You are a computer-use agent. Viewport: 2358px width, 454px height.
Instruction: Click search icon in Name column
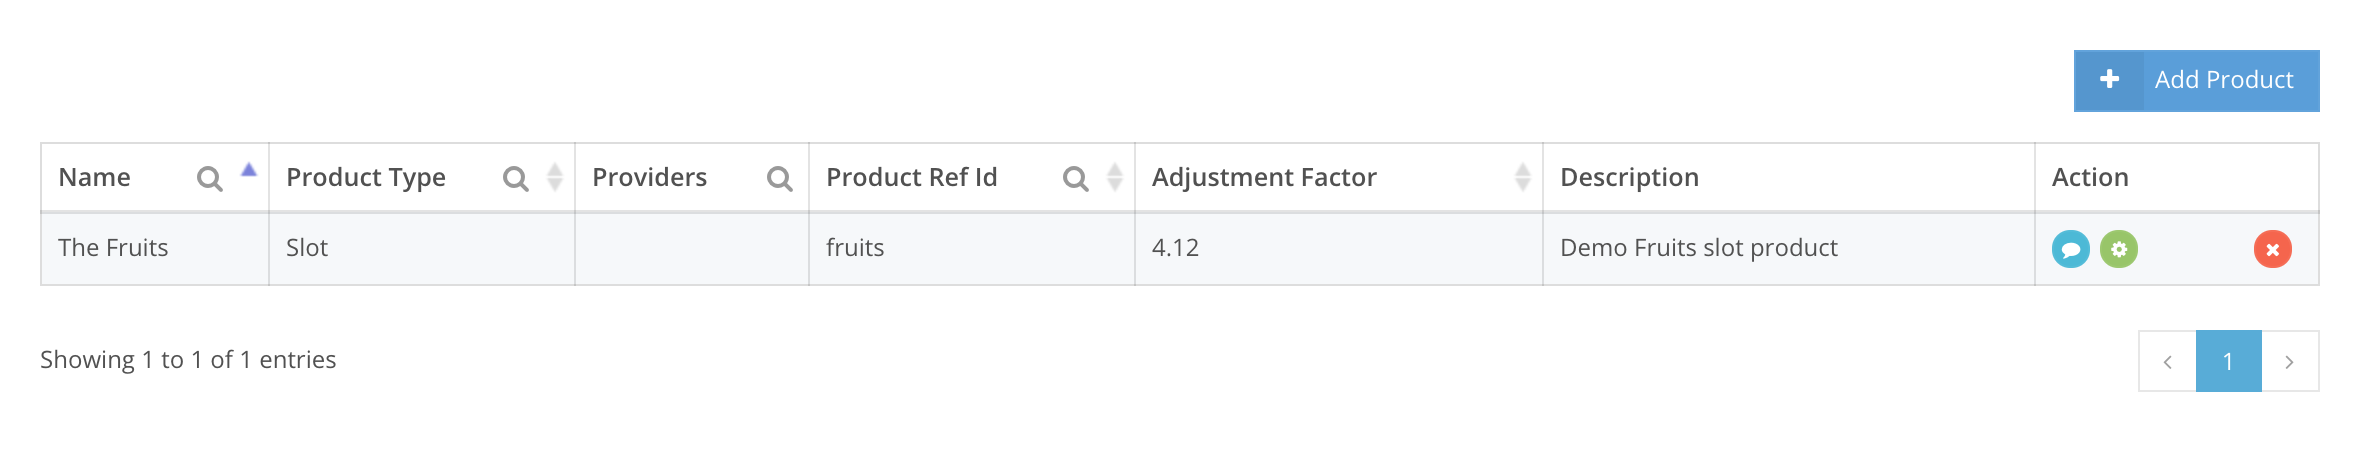pos(209,179)
